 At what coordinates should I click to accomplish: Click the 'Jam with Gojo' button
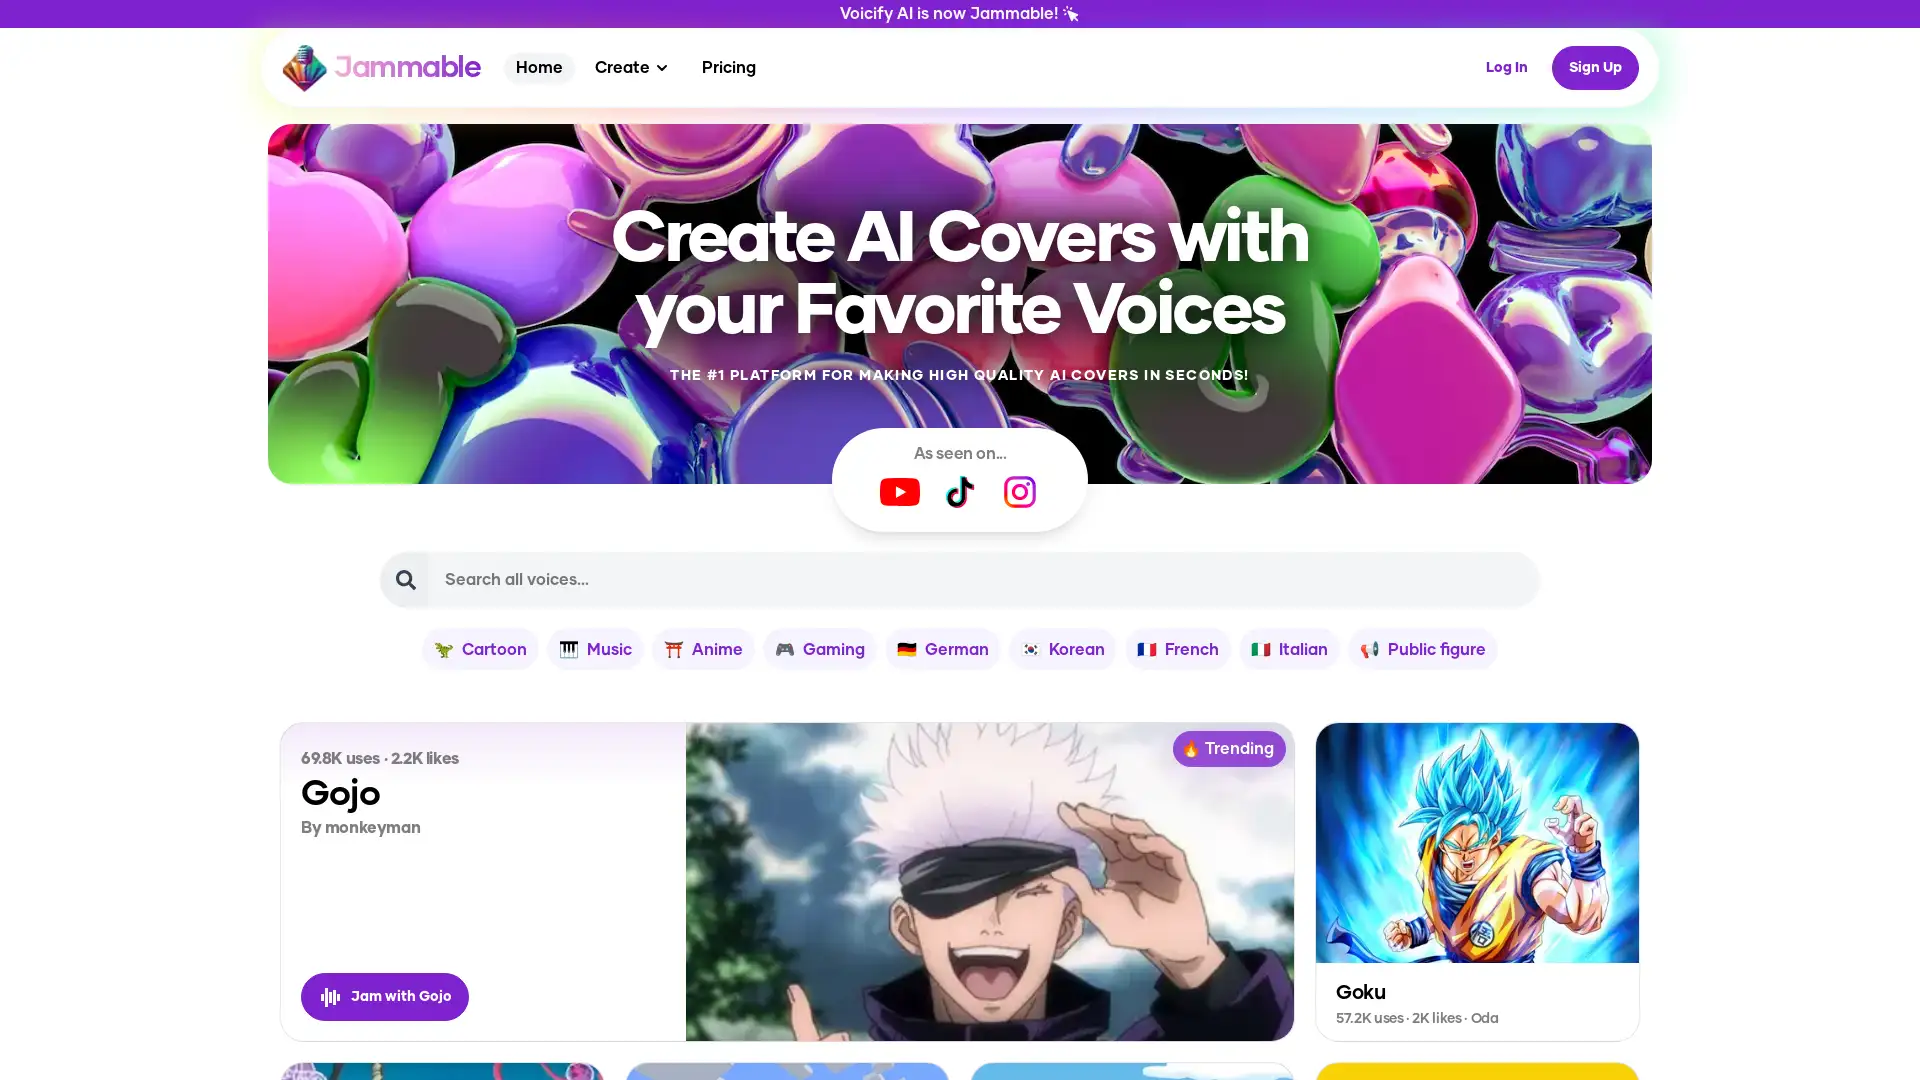[x=384, y=997]
